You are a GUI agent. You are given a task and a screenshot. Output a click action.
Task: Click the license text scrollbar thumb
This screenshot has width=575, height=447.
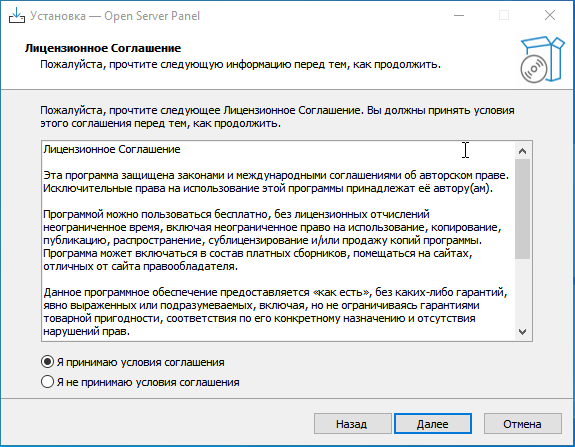(x=523, y=209)
